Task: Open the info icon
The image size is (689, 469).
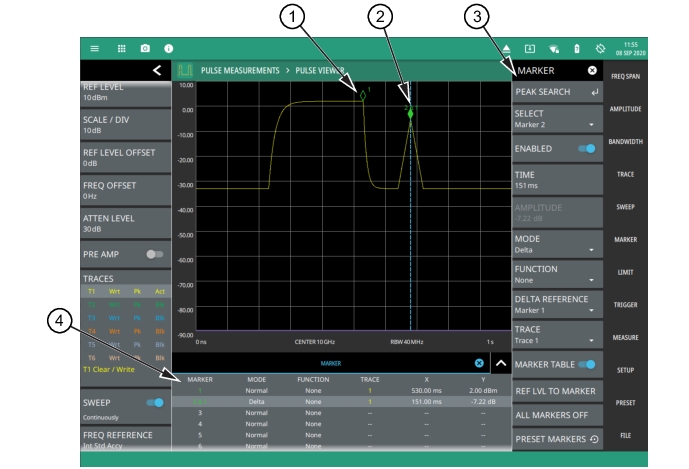Action: coord(169,48)
